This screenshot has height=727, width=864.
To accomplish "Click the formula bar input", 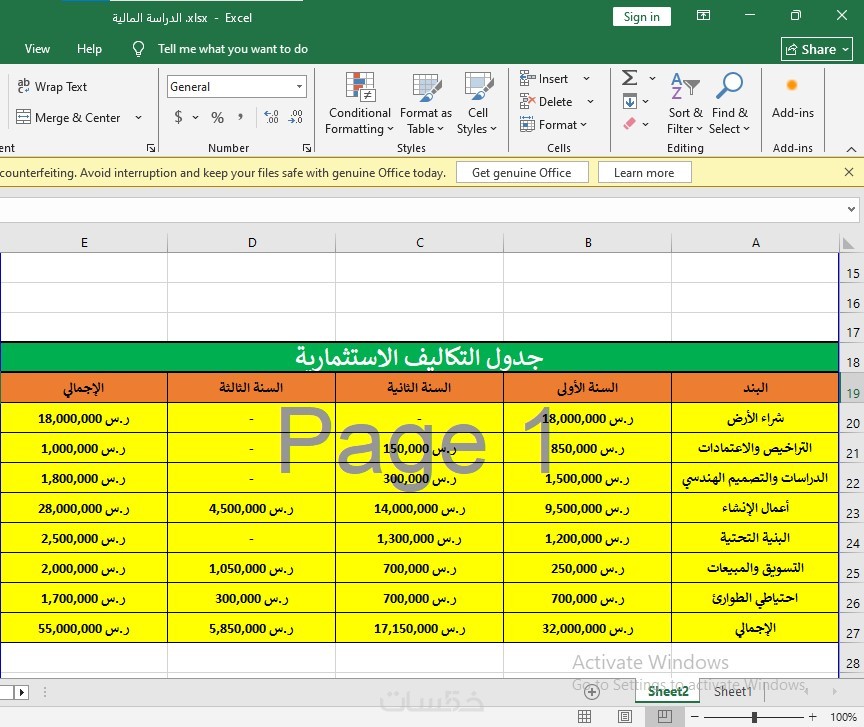I will [422, 210].
